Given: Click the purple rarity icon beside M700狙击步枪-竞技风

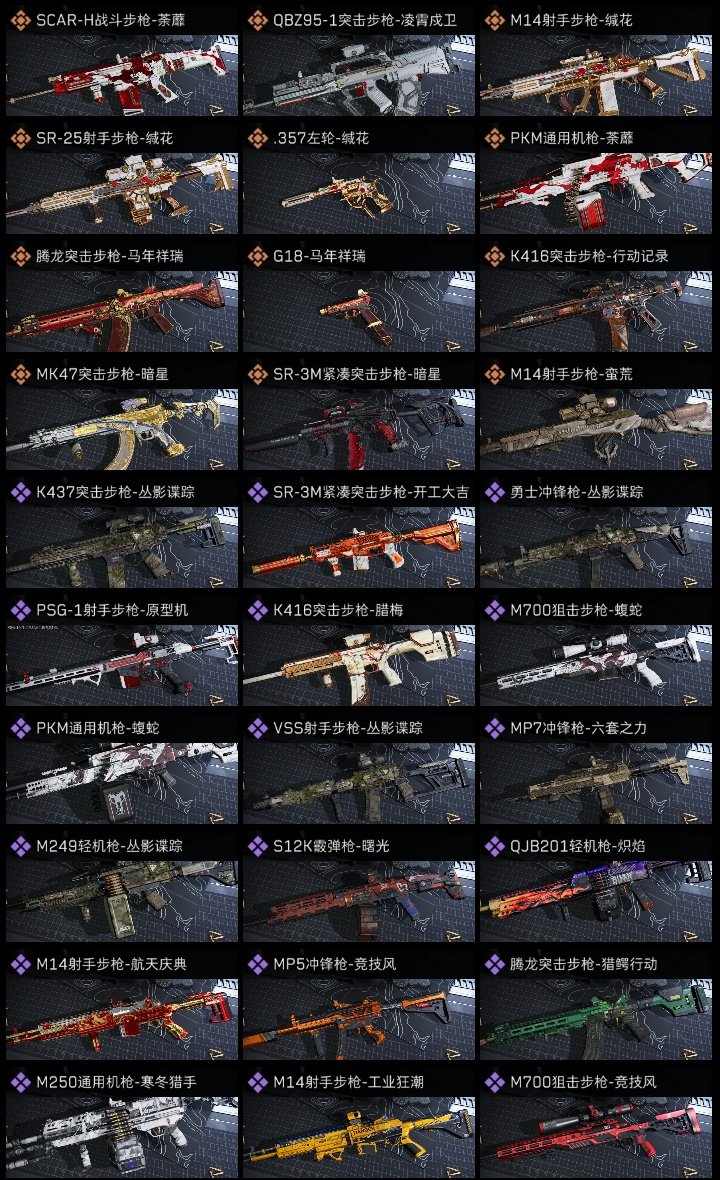Looking at the screenshot, I should 494,1082.
